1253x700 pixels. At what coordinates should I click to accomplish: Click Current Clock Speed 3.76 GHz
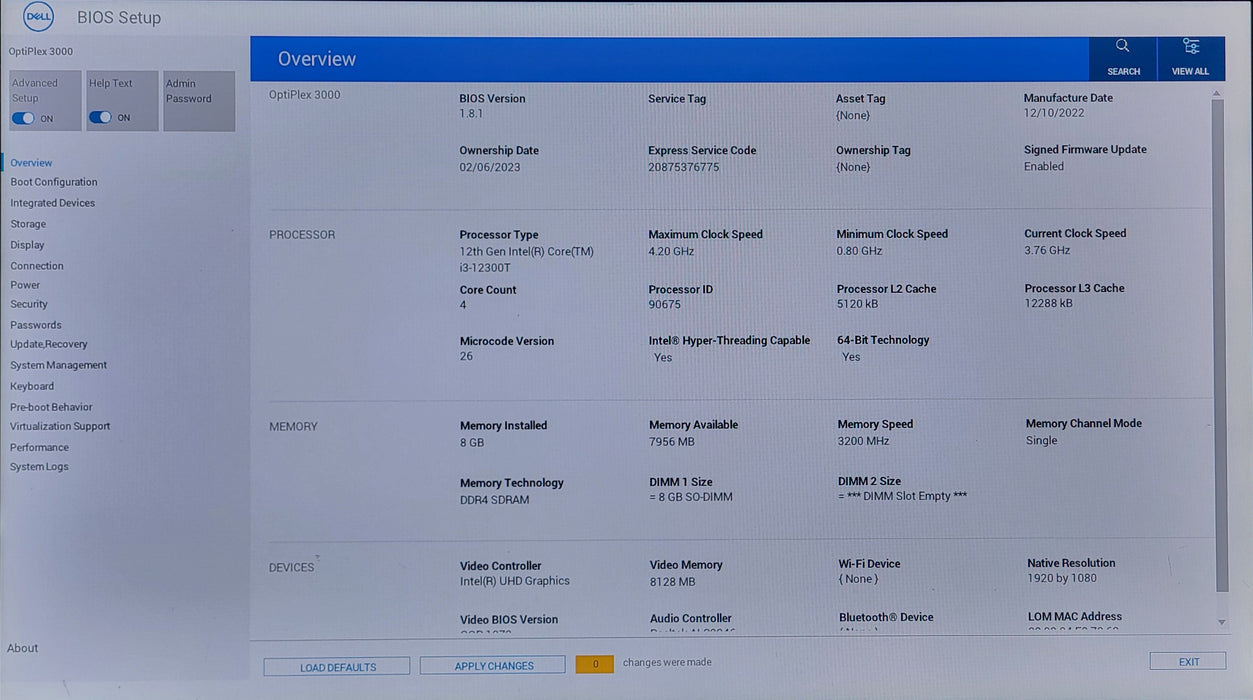click(1047, 250)
